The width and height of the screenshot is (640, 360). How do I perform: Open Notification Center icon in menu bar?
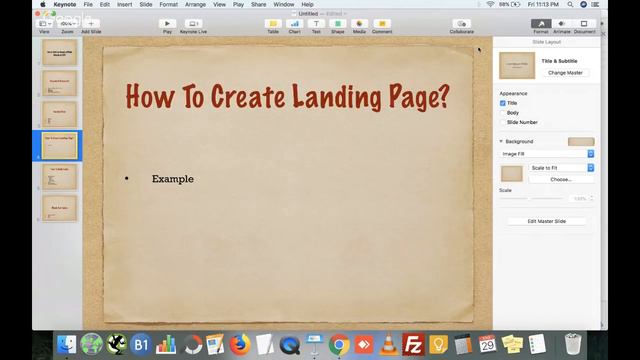tap(596, 4)
